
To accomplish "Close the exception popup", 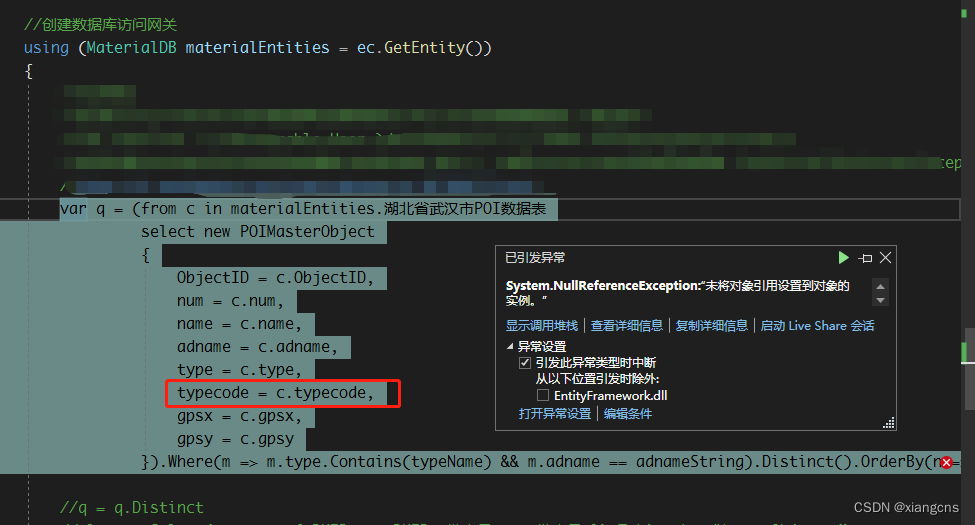I will [x=885, y=258].
